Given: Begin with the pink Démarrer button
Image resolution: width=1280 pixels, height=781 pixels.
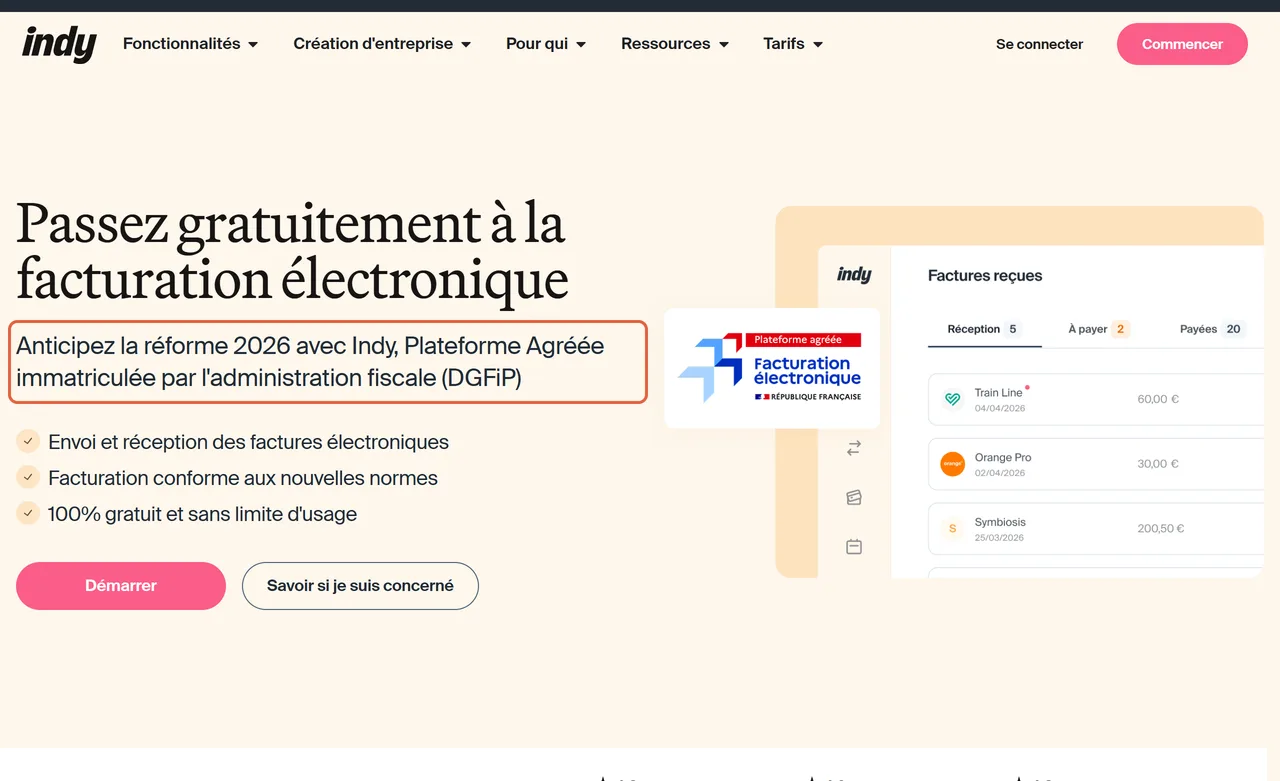Looking at the screenshot, I should coord(121,586).
